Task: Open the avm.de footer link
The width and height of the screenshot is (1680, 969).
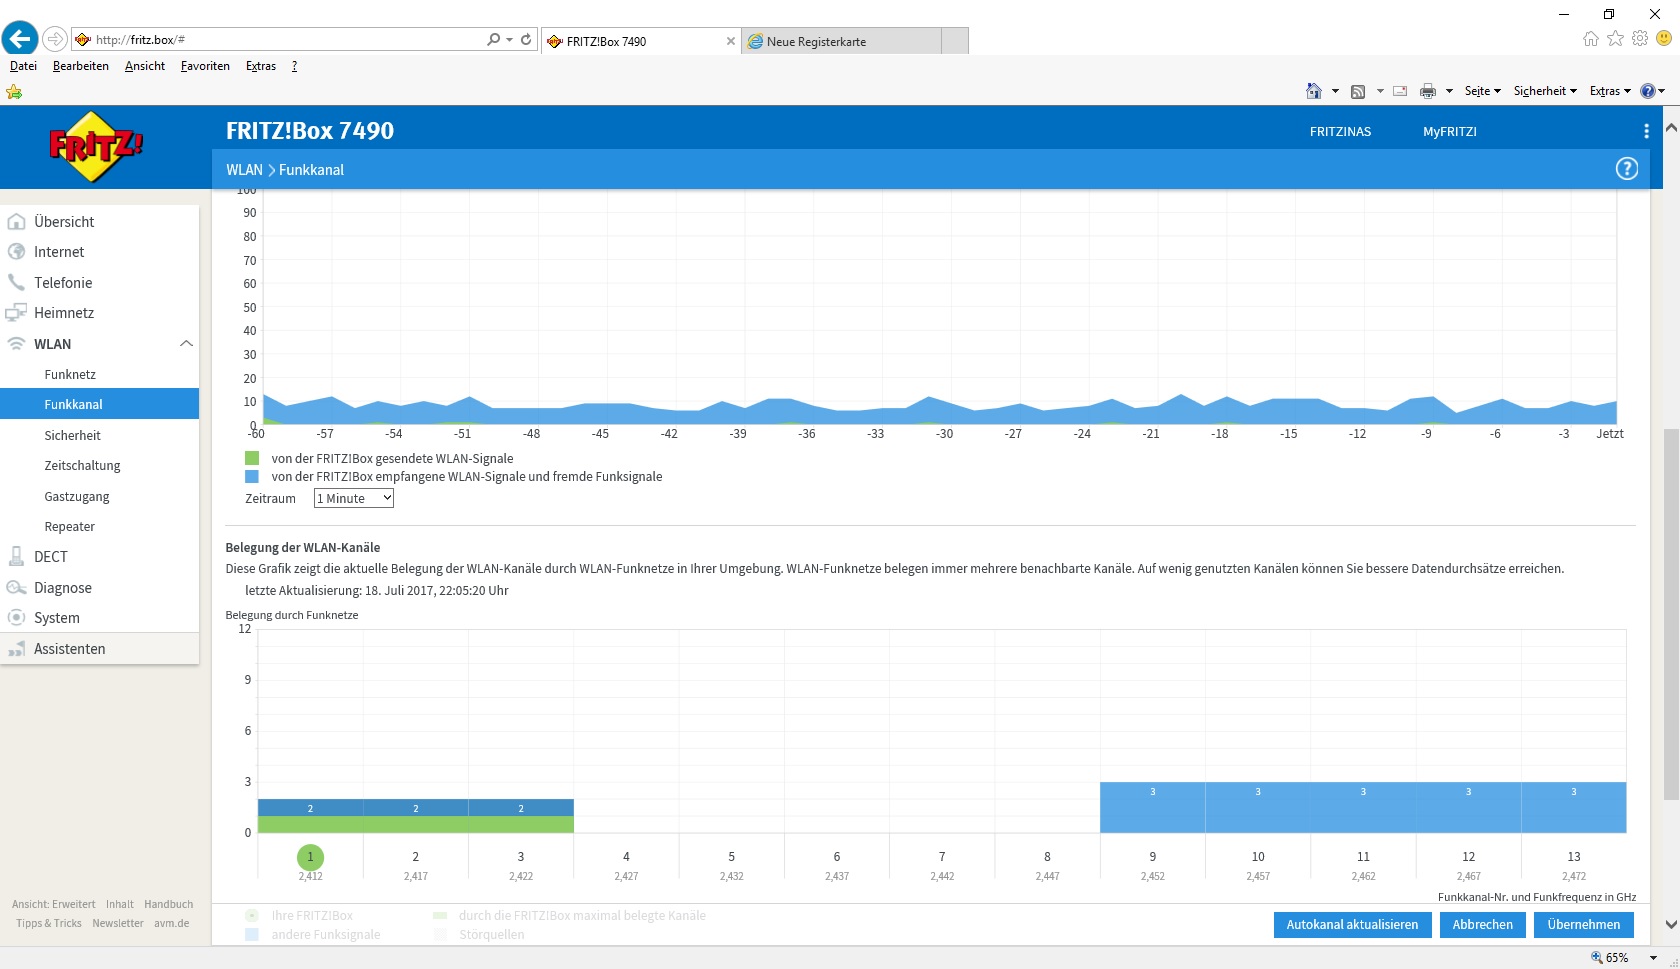Action: [172, 923]
